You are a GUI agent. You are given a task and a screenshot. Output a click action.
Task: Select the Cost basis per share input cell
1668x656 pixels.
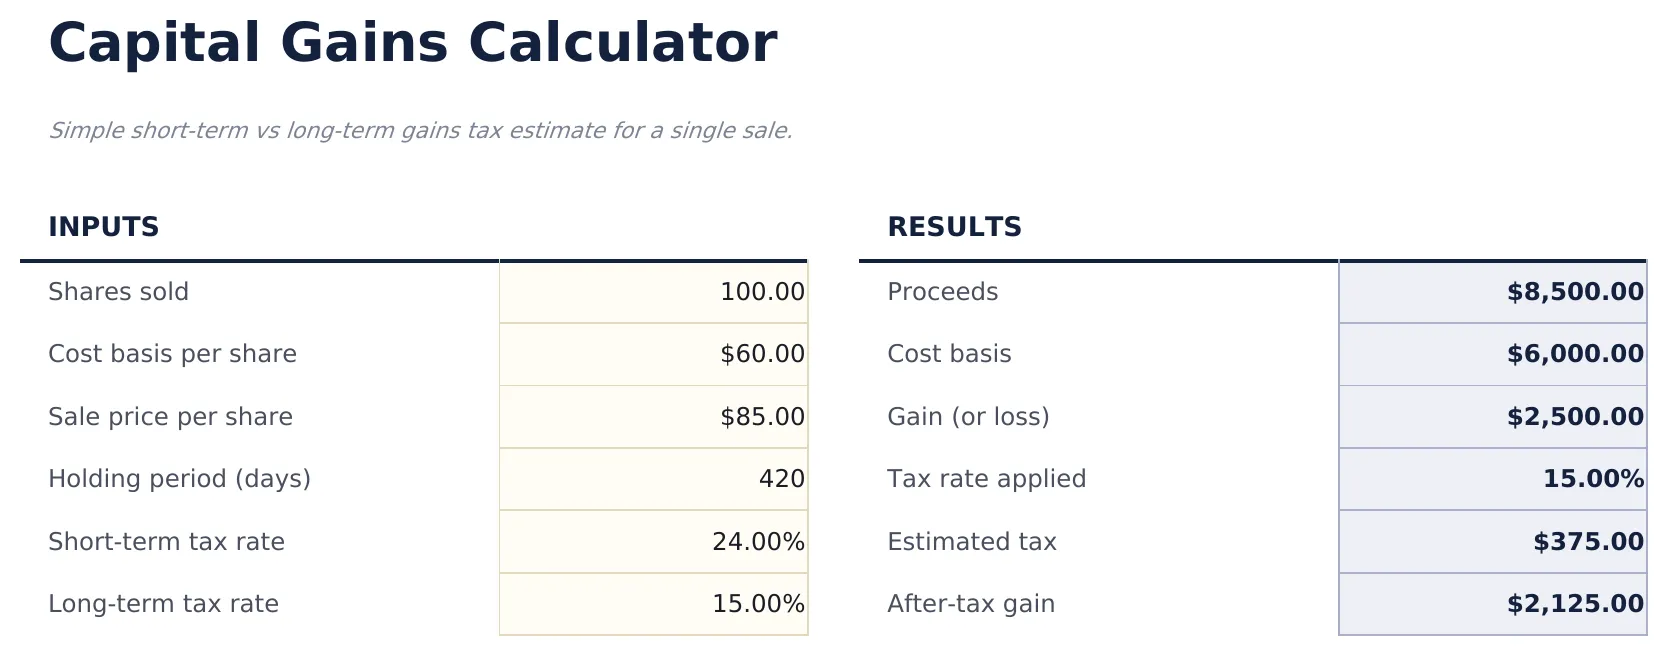point(652,354)
